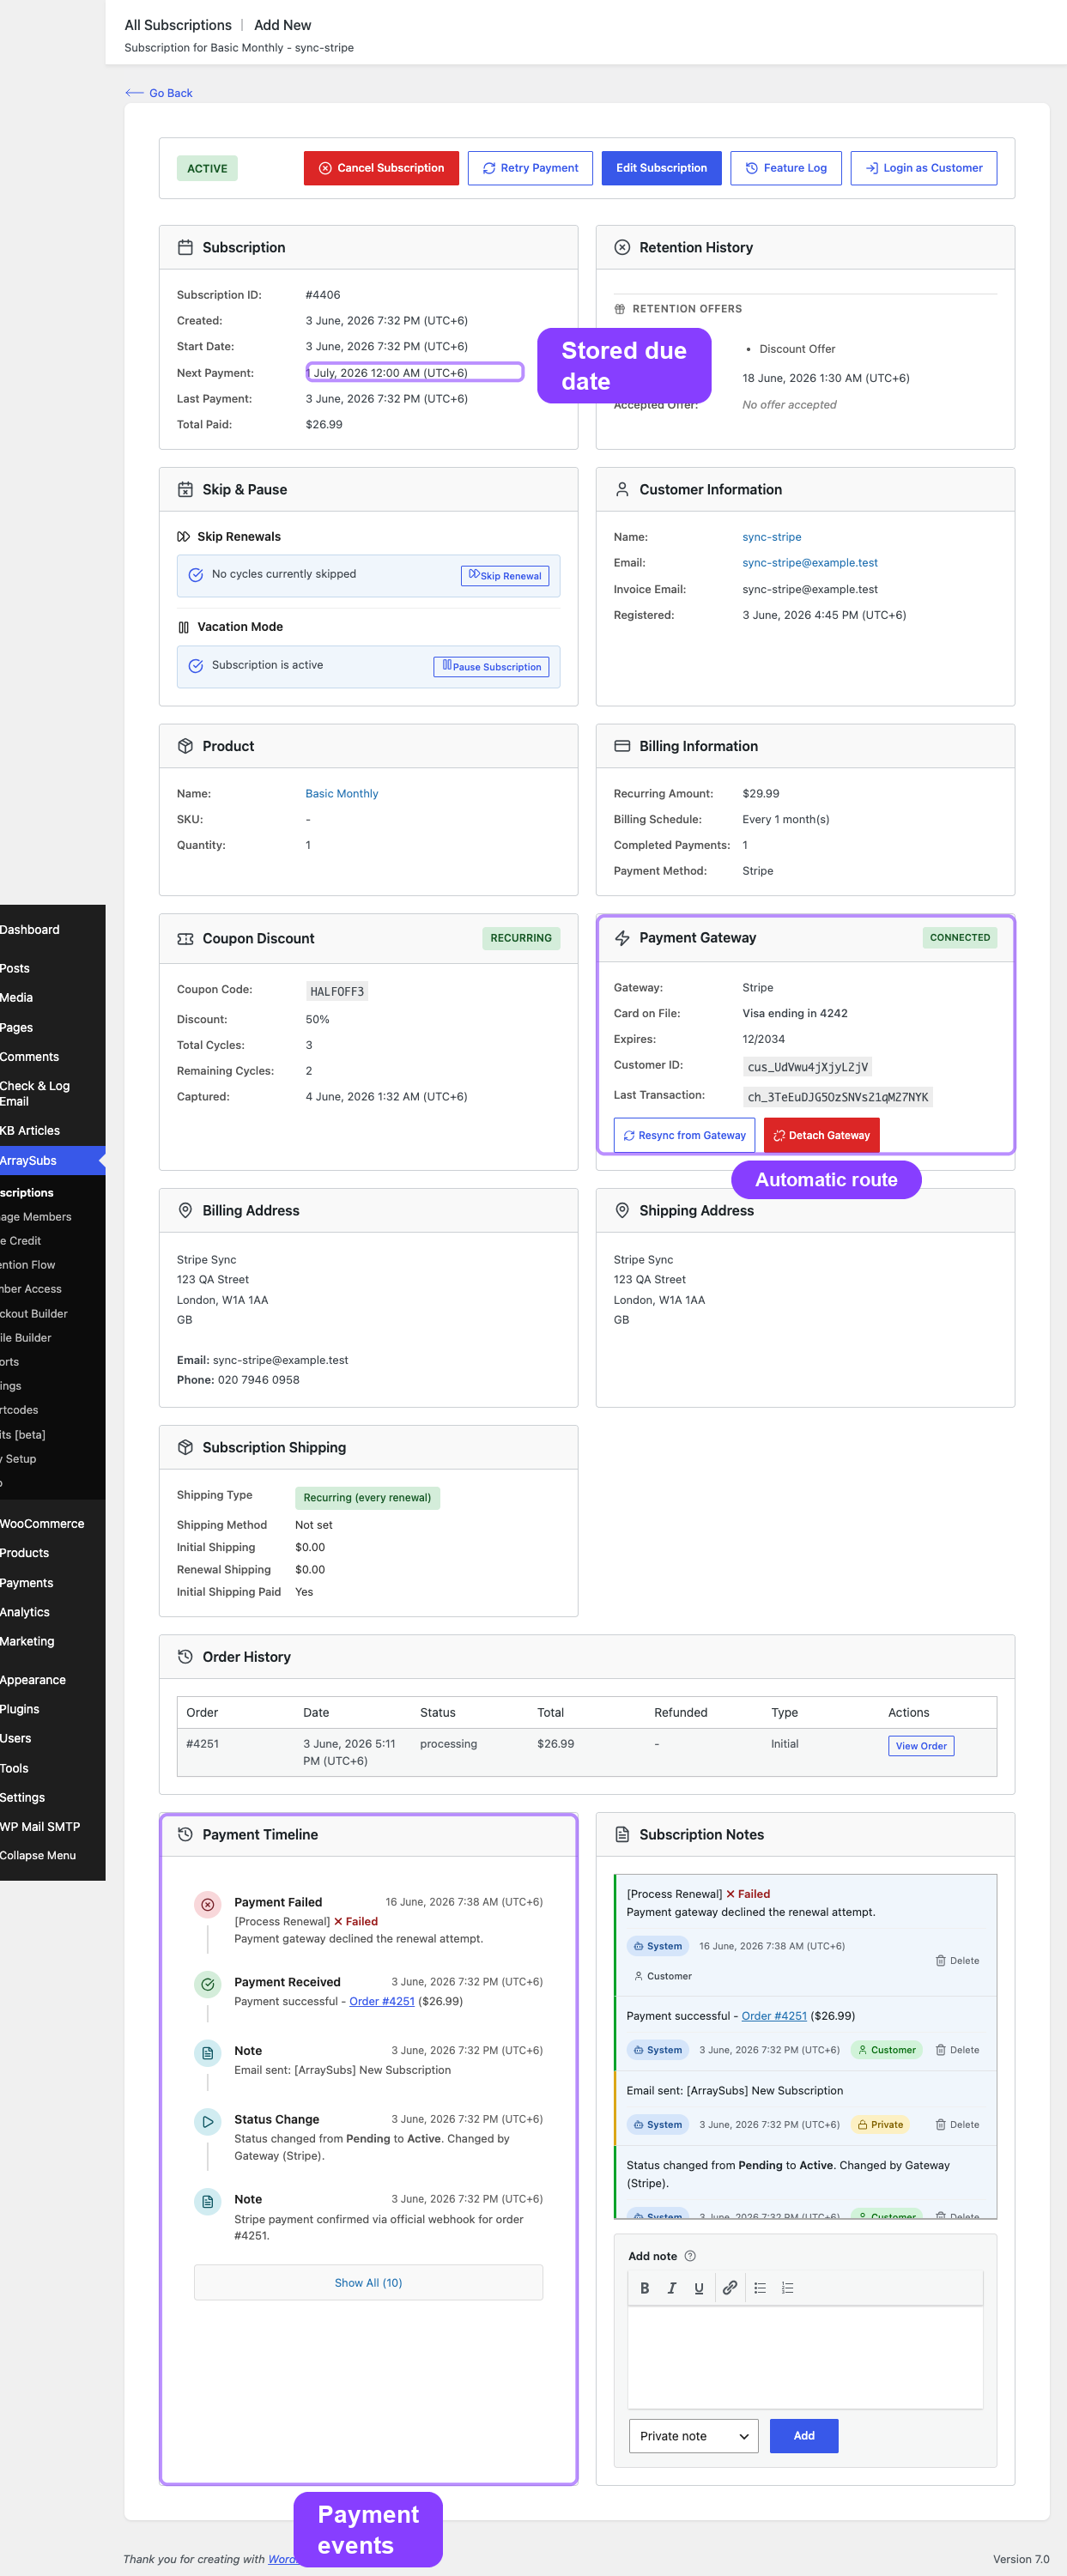The image size is (1067, 2576).
Task: Click the Resync from Gateway button
Action: tap(684, 1135)
